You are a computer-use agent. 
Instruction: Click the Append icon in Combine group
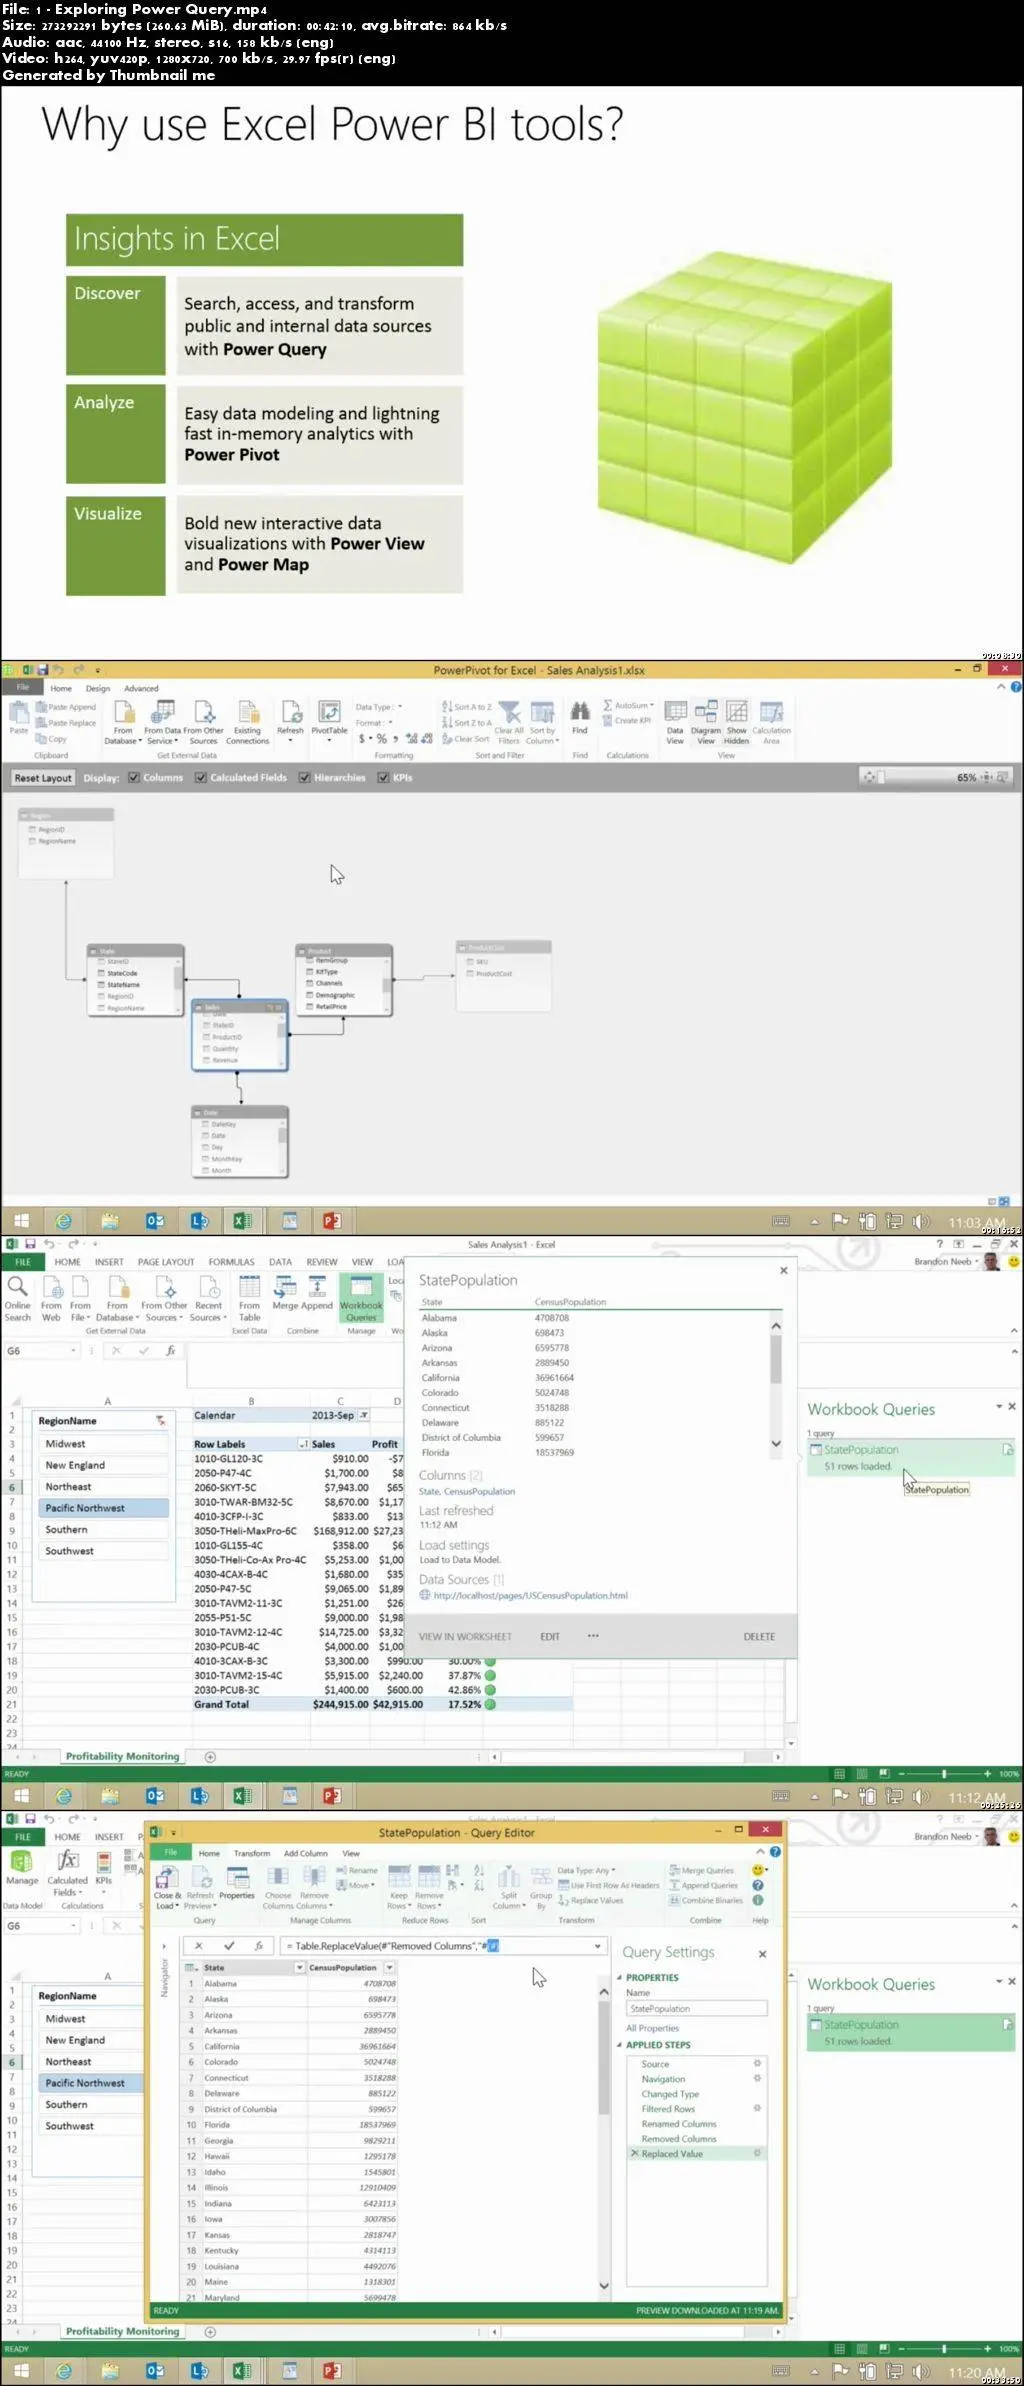317,1292
